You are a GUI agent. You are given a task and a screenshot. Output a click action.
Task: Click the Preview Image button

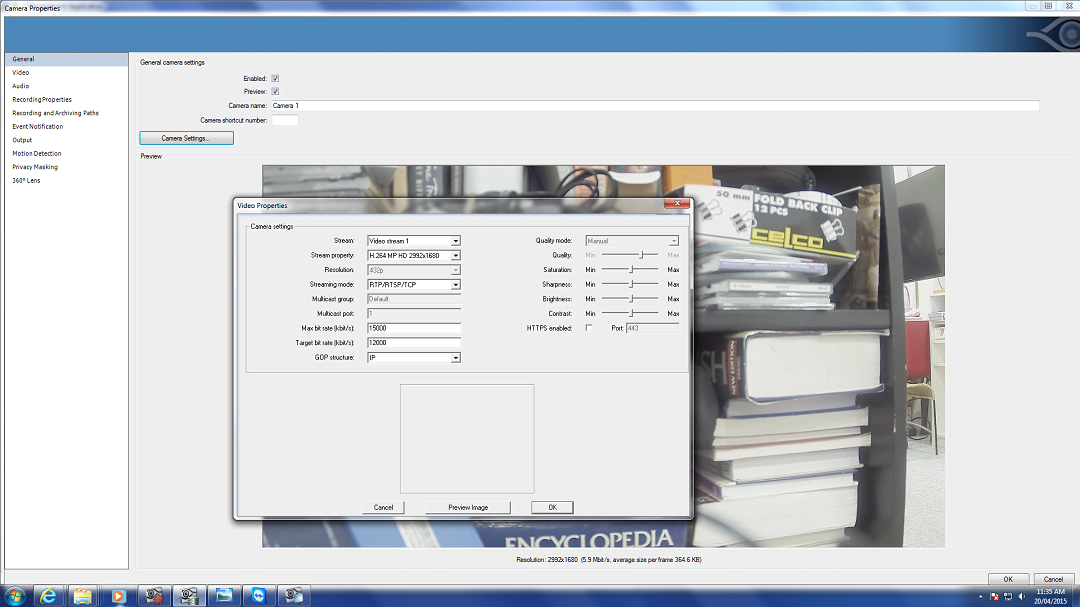point(468,507)
